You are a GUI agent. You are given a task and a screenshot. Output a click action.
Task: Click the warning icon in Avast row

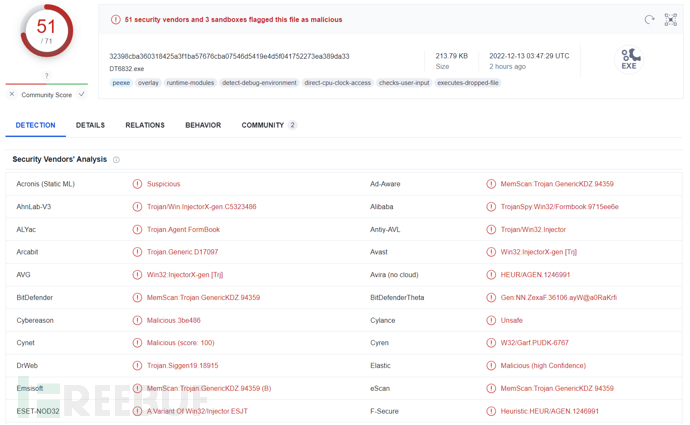[491, 252]
